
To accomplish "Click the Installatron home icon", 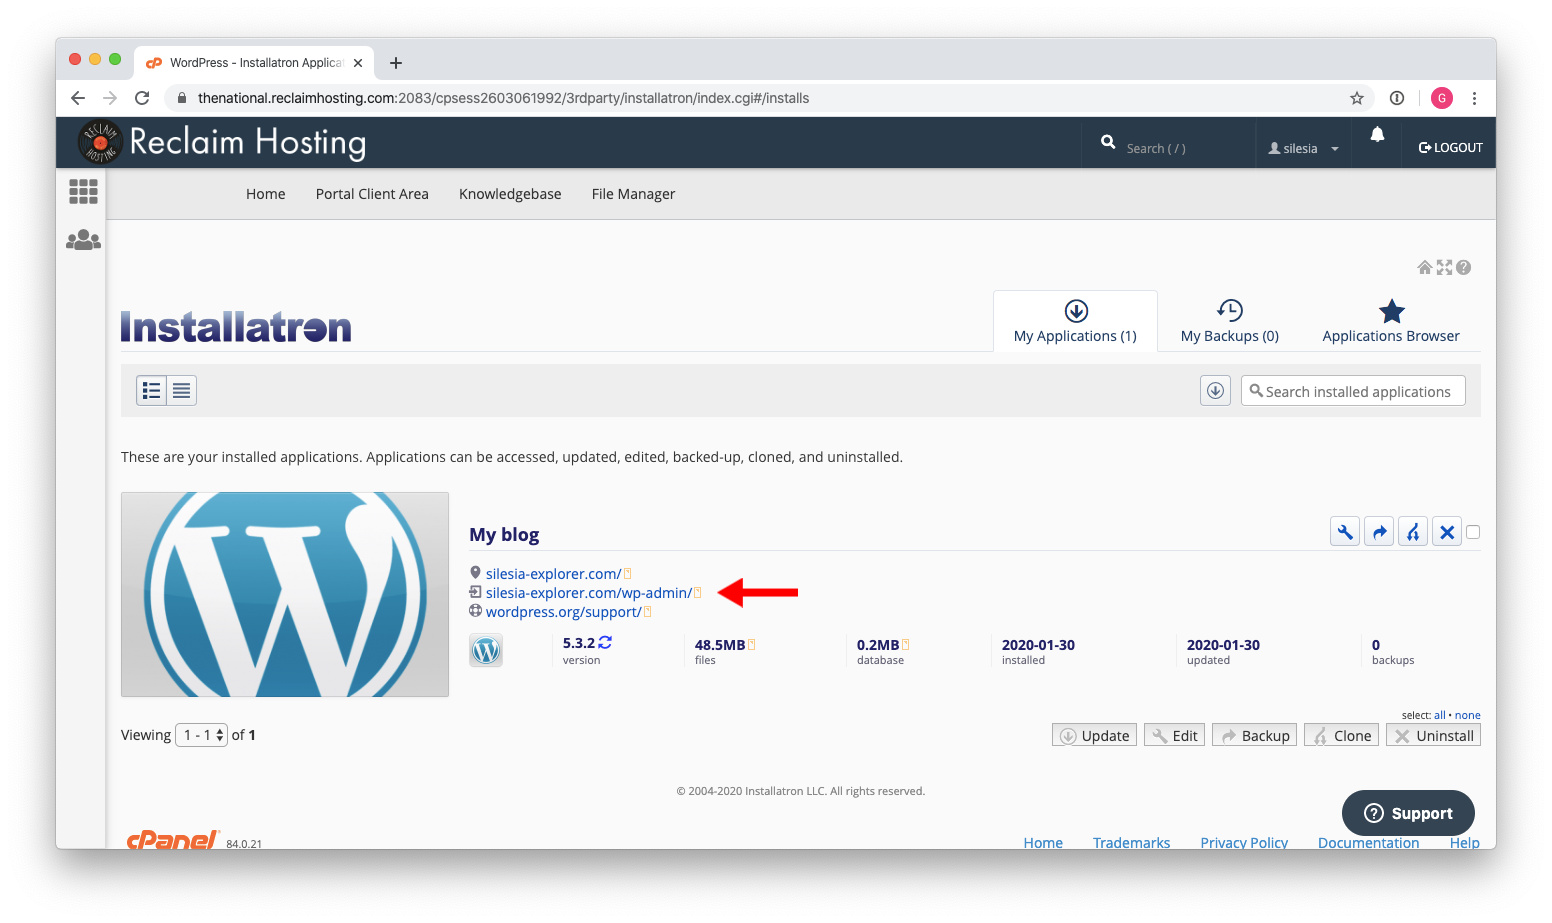I will coord(1425,267).
